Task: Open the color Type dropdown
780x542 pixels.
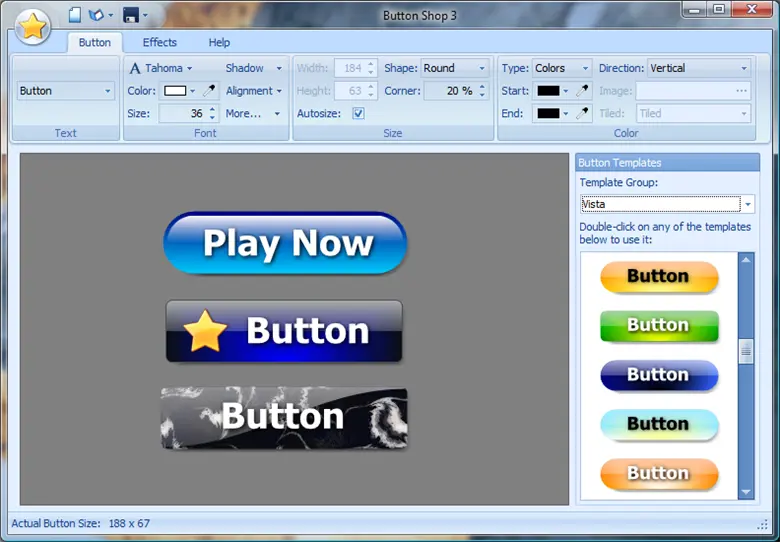Action: click(x=561, y=68)
